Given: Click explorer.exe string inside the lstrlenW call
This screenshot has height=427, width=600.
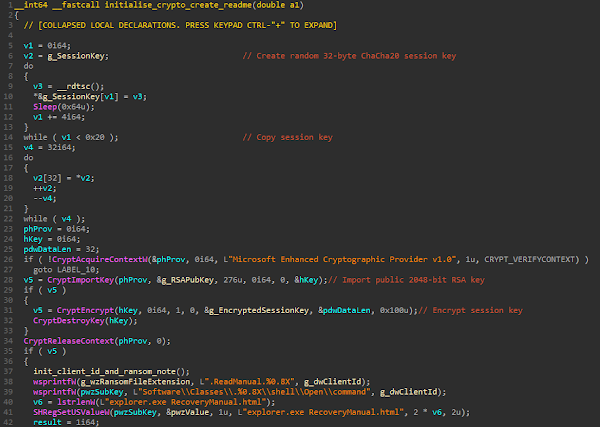Looking at the screenshot, I should pyautogui.click(x=187, y=402).
